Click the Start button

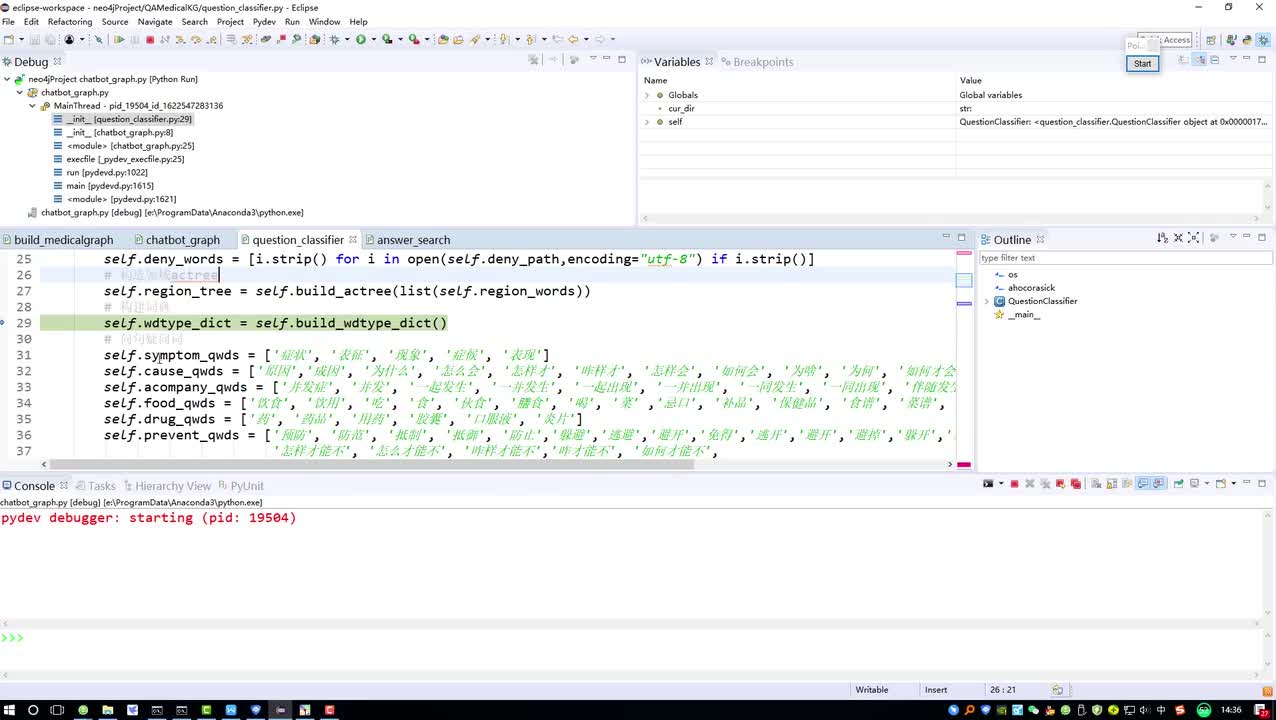coord(1142,63)
